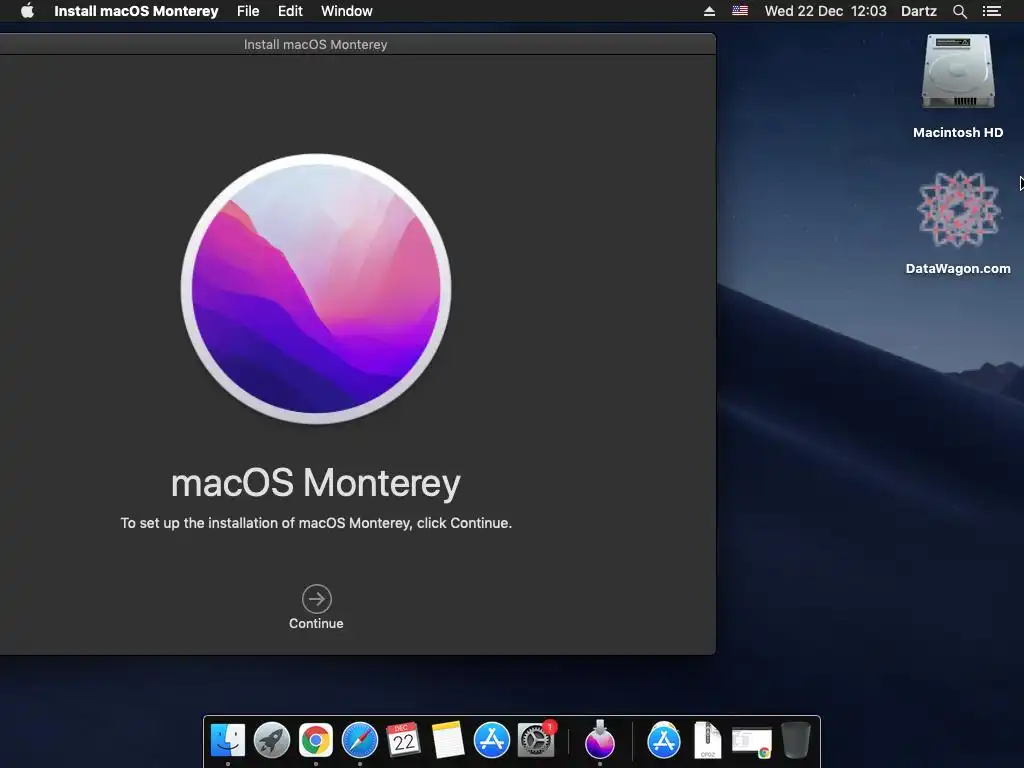Open the Dartz user menu
The image size is (1024, 768).
(x=918, y=11)
